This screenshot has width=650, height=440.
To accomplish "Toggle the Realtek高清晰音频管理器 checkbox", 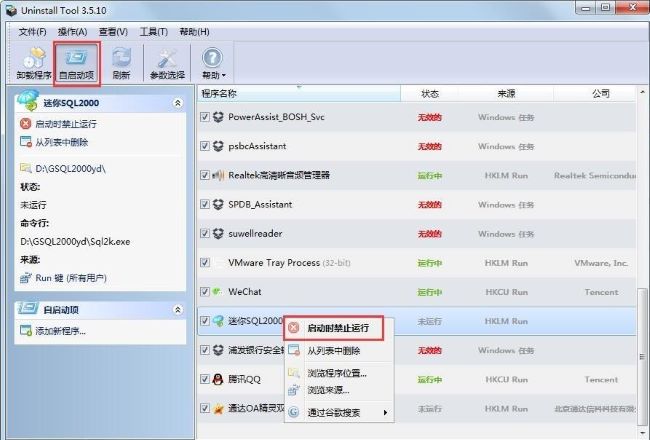I will pyautogui.click(x=205, y=175).
